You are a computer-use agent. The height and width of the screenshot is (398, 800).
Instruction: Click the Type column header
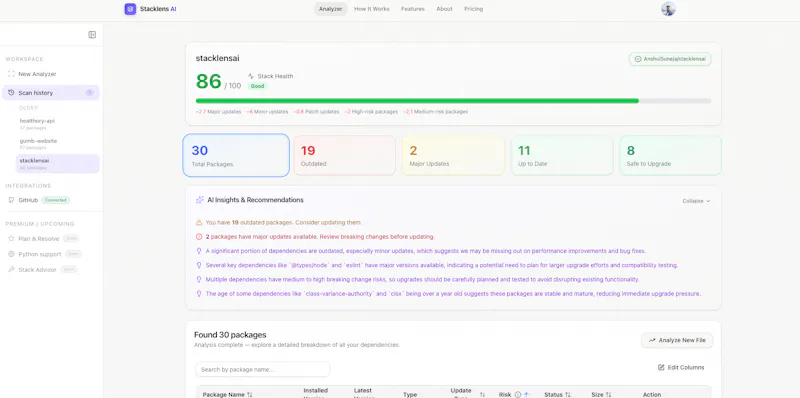point(410,394)
